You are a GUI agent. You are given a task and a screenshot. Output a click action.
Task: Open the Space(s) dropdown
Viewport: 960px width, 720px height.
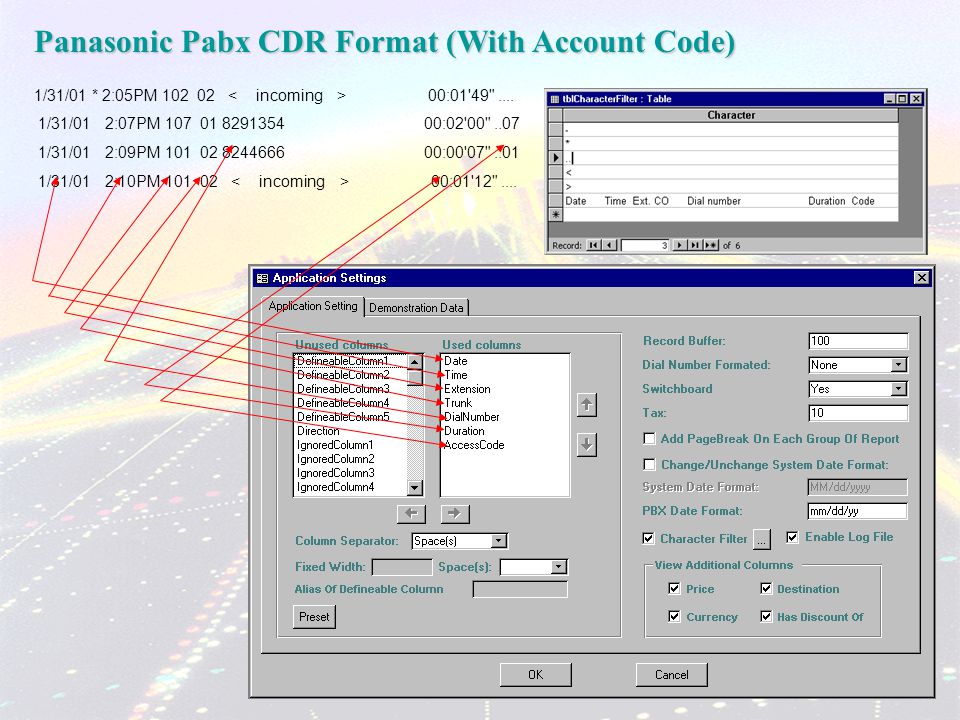[558, 567]
